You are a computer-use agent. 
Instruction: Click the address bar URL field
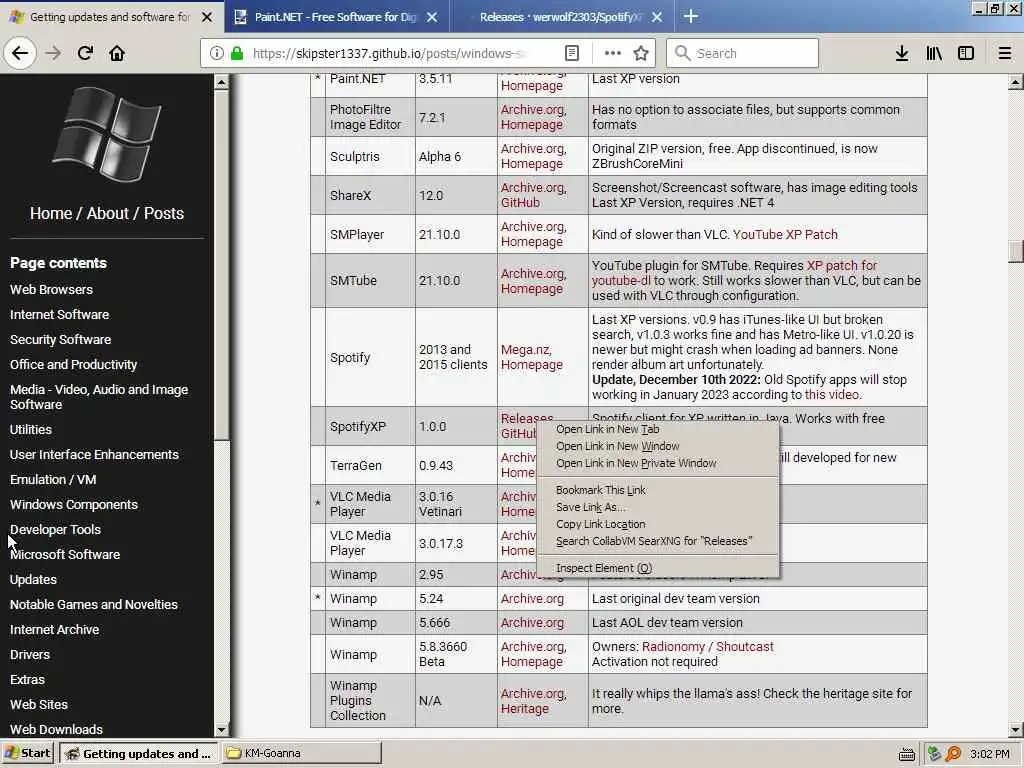click(391, 53)
